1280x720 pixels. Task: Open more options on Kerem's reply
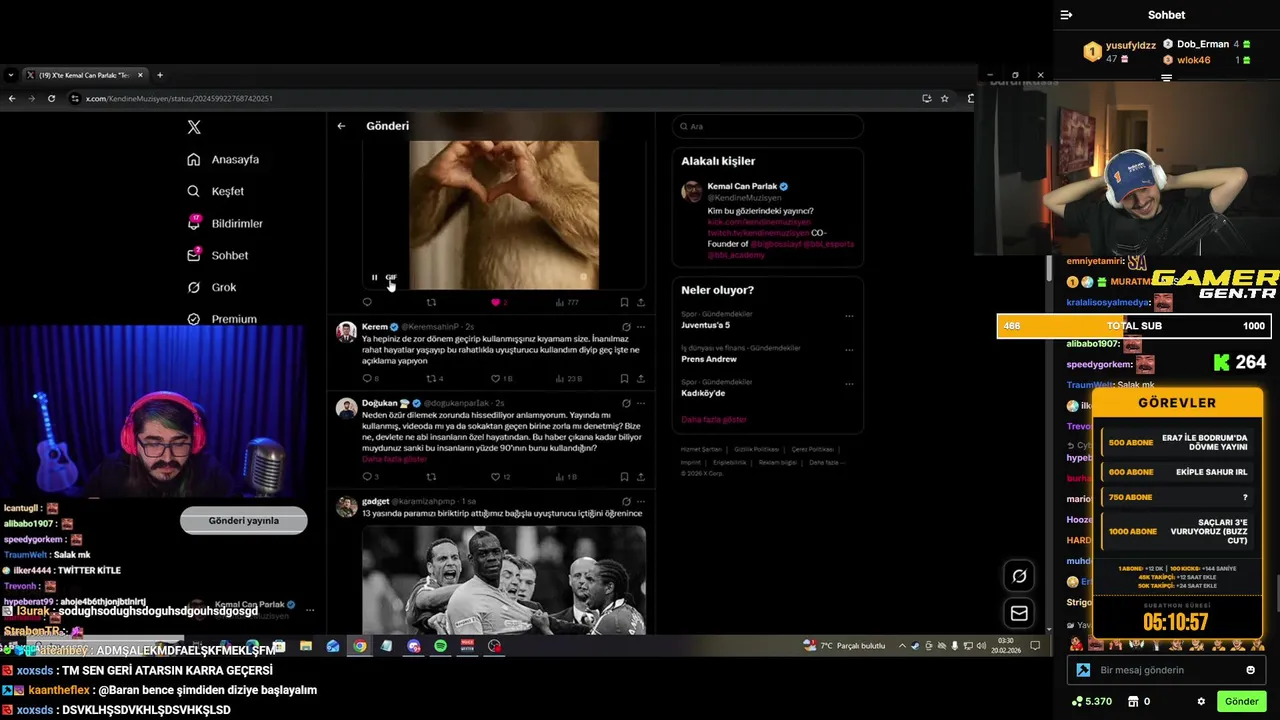click(x=641, y=327)
